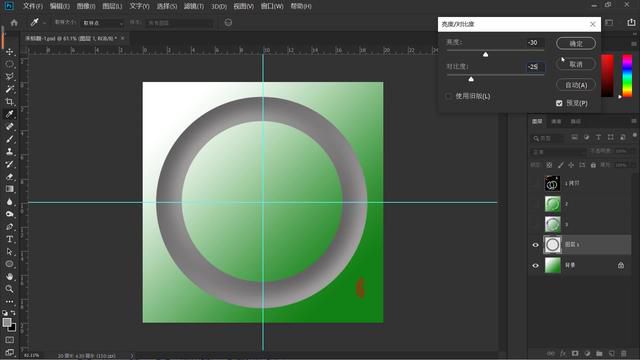Image resolution: width=640 pixels, height=360 pixels.
Task: Select the Clone Stamp tool
Action: point(9,151)
